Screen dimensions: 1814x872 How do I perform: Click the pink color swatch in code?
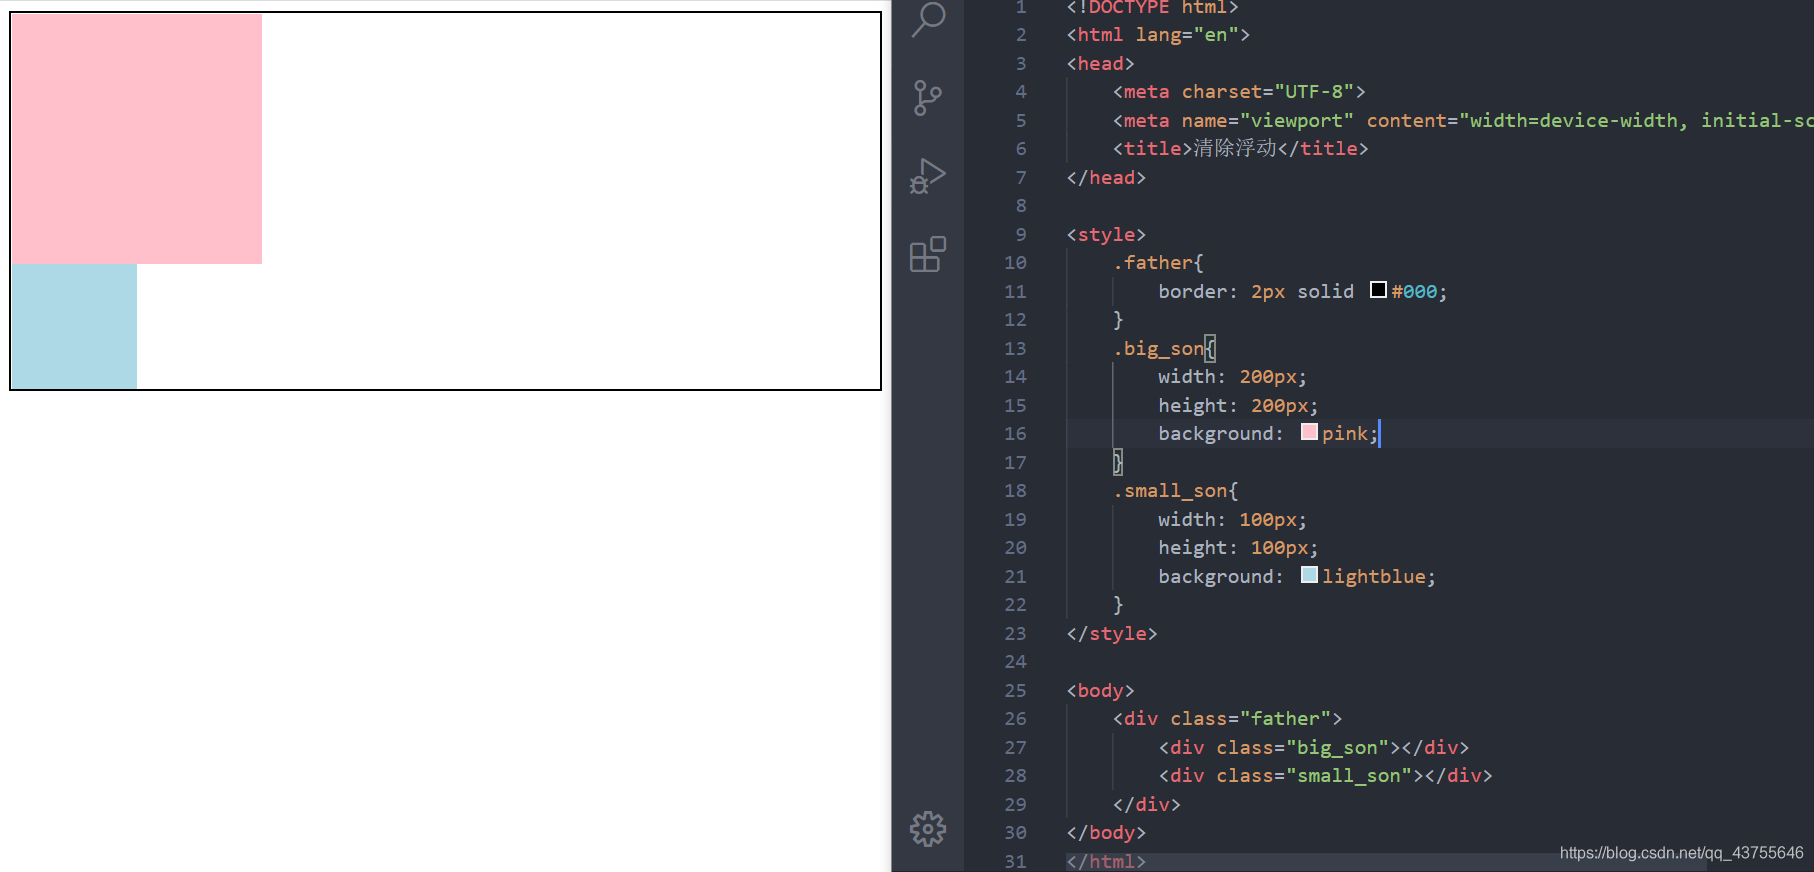1309,432
